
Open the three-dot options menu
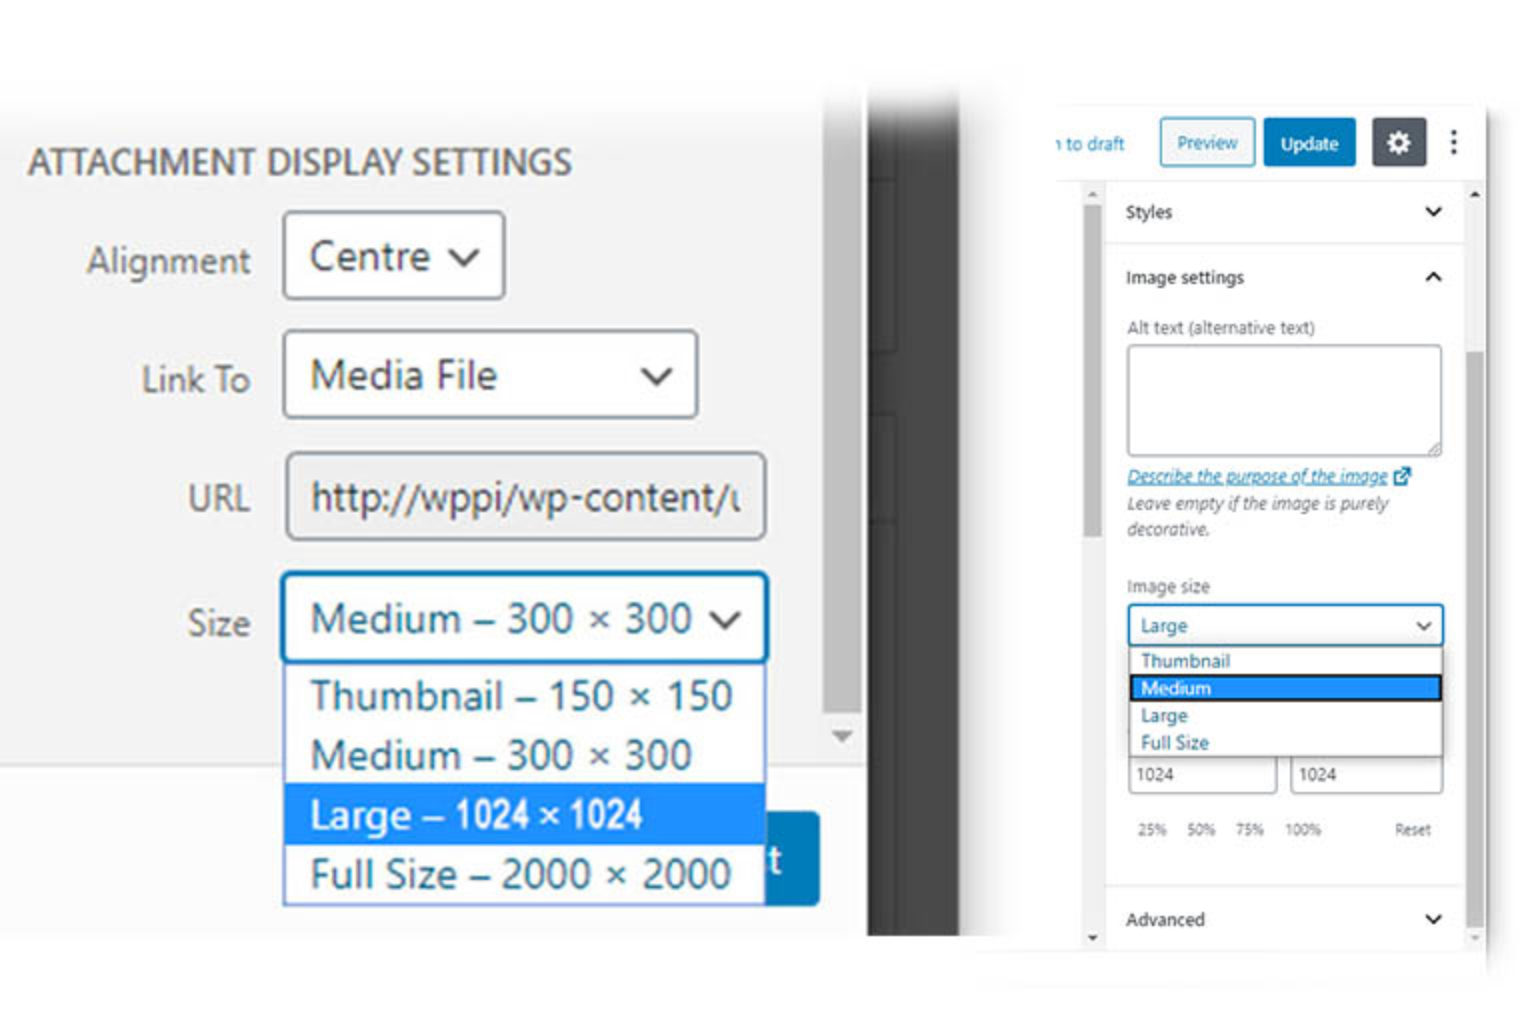(1453, 143)
